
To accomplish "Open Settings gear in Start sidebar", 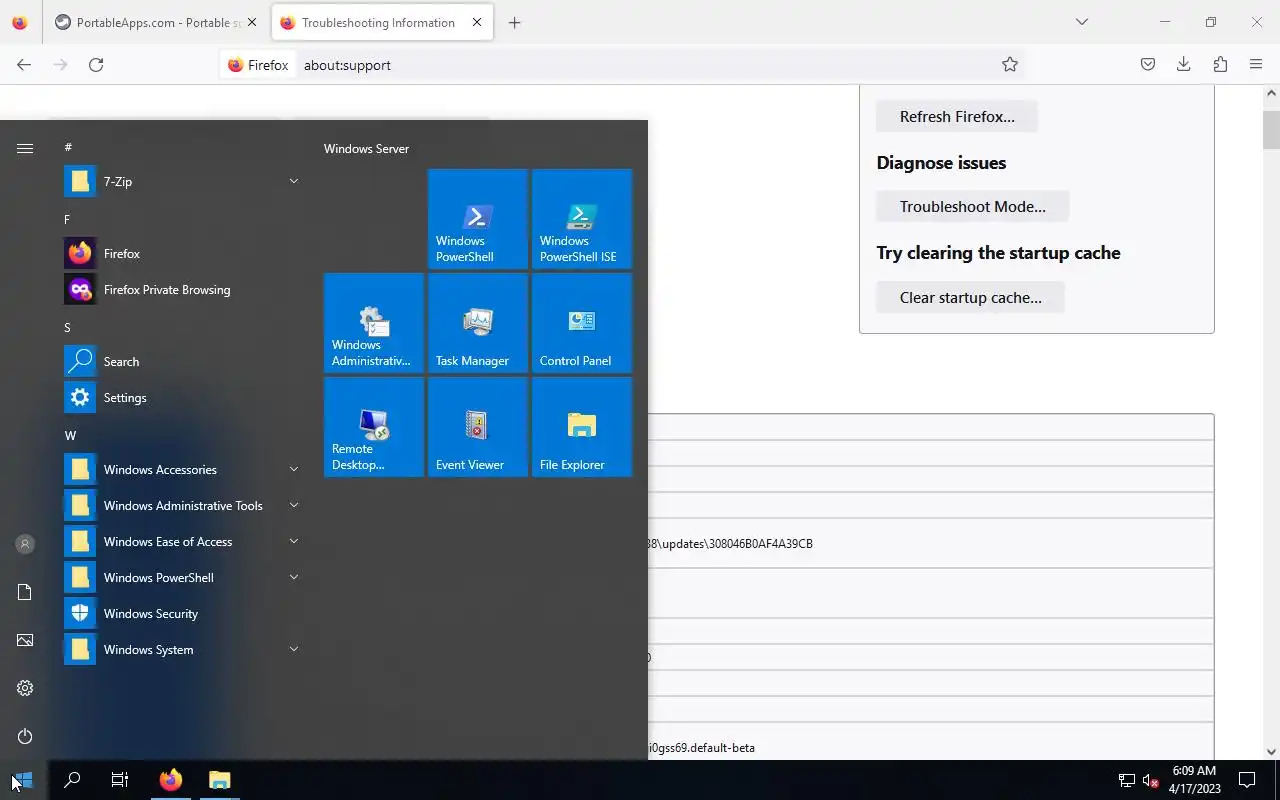I will pyautogui.click(x=25, y=688).
